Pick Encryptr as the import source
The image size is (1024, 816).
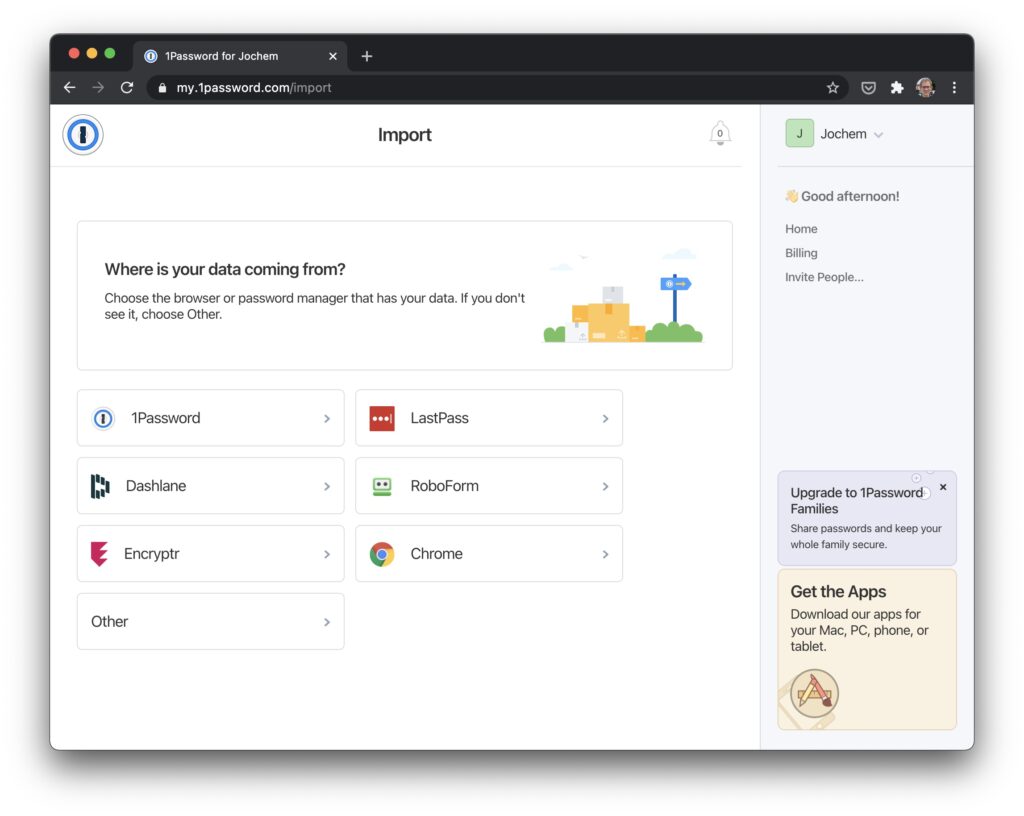[210, 554]
